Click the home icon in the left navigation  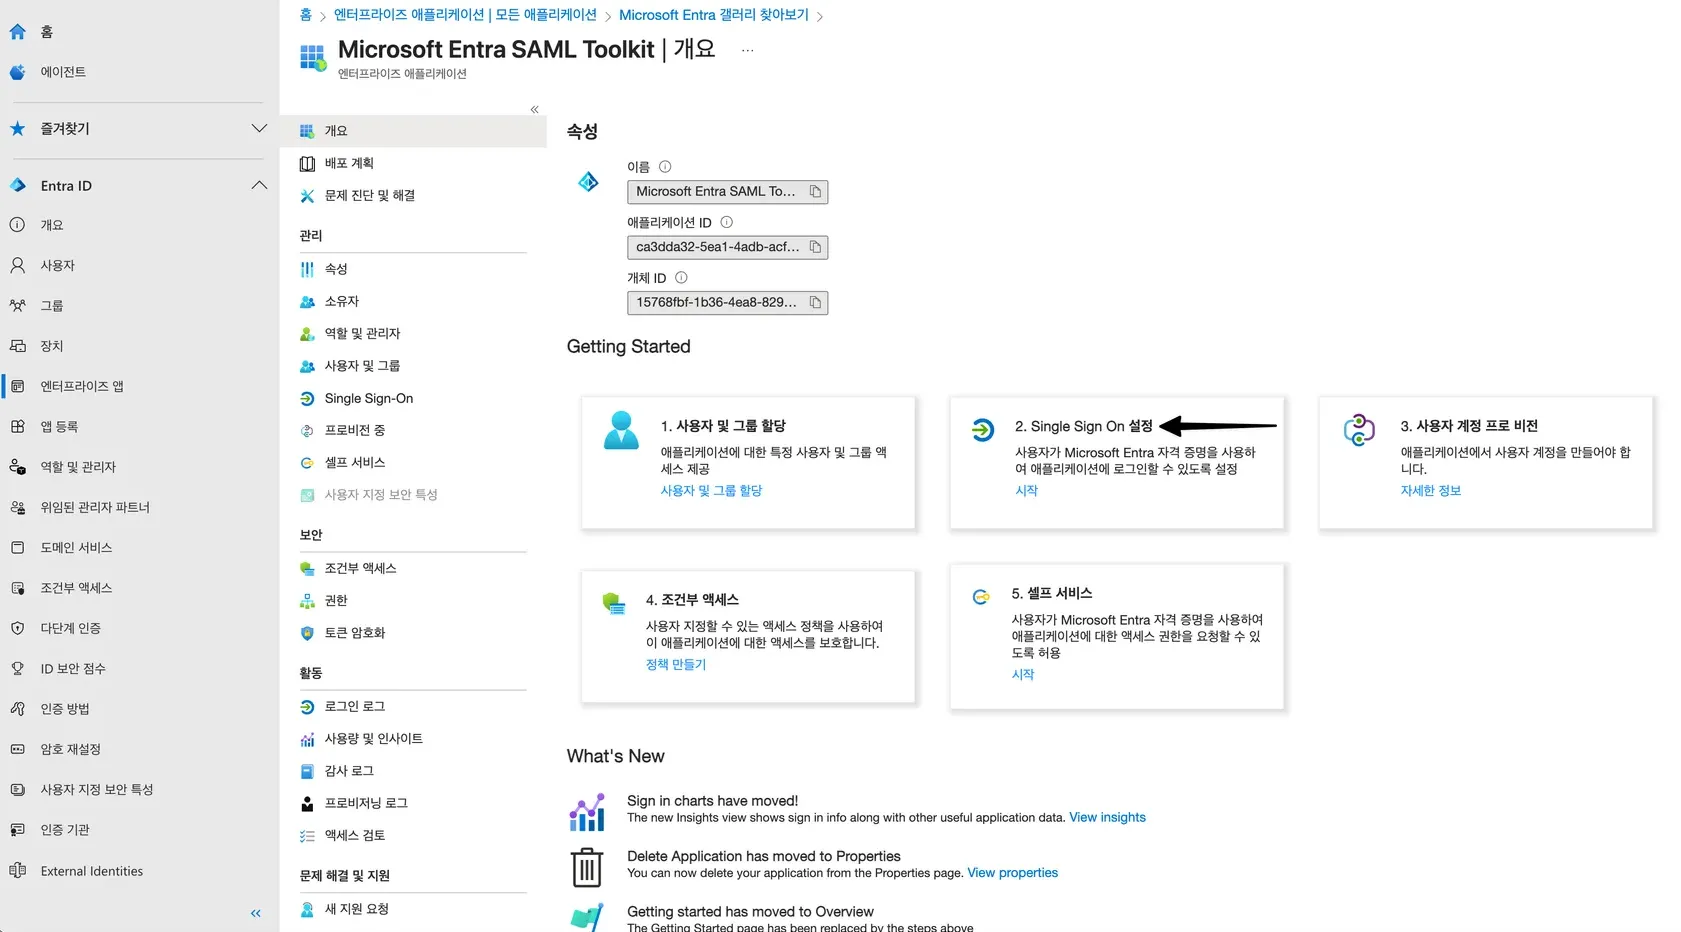tap(17, 32)
